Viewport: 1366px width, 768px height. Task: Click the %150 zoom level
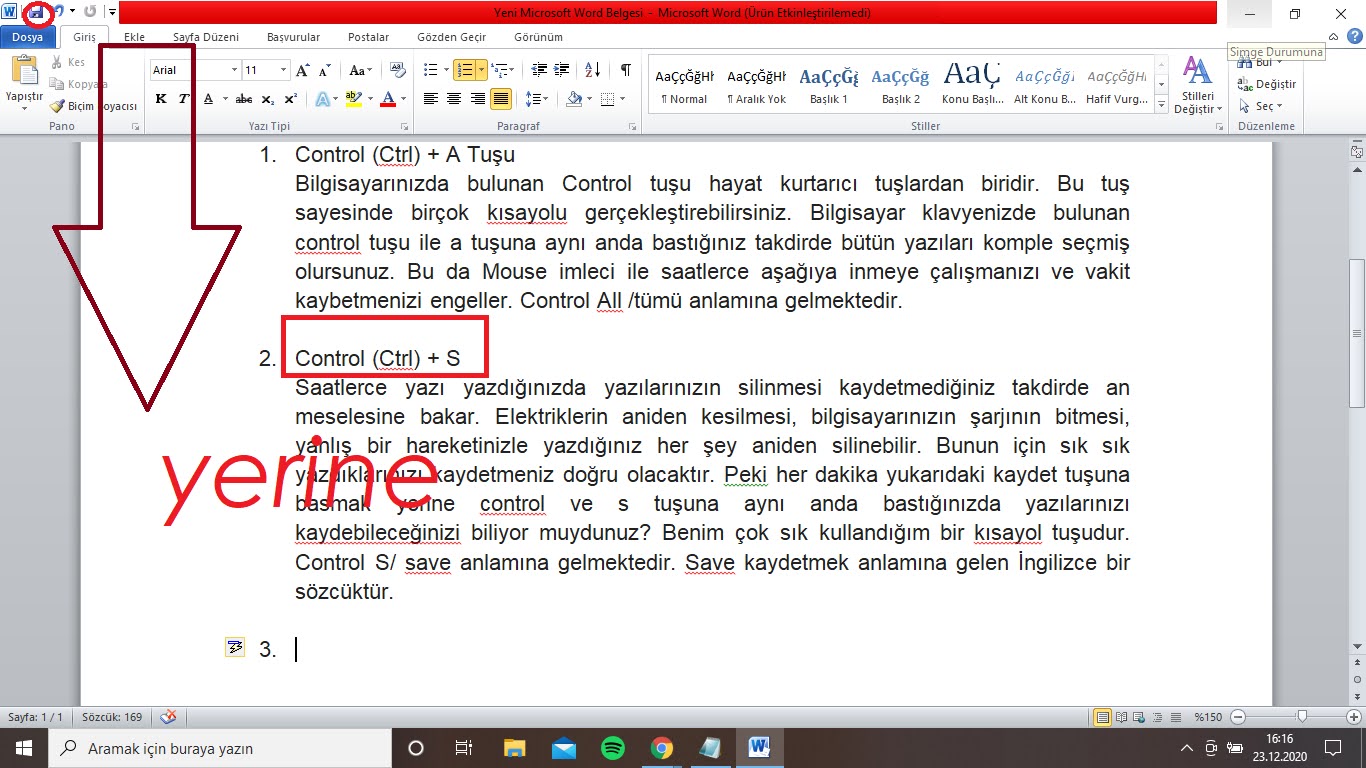(x=1207, y=717)
